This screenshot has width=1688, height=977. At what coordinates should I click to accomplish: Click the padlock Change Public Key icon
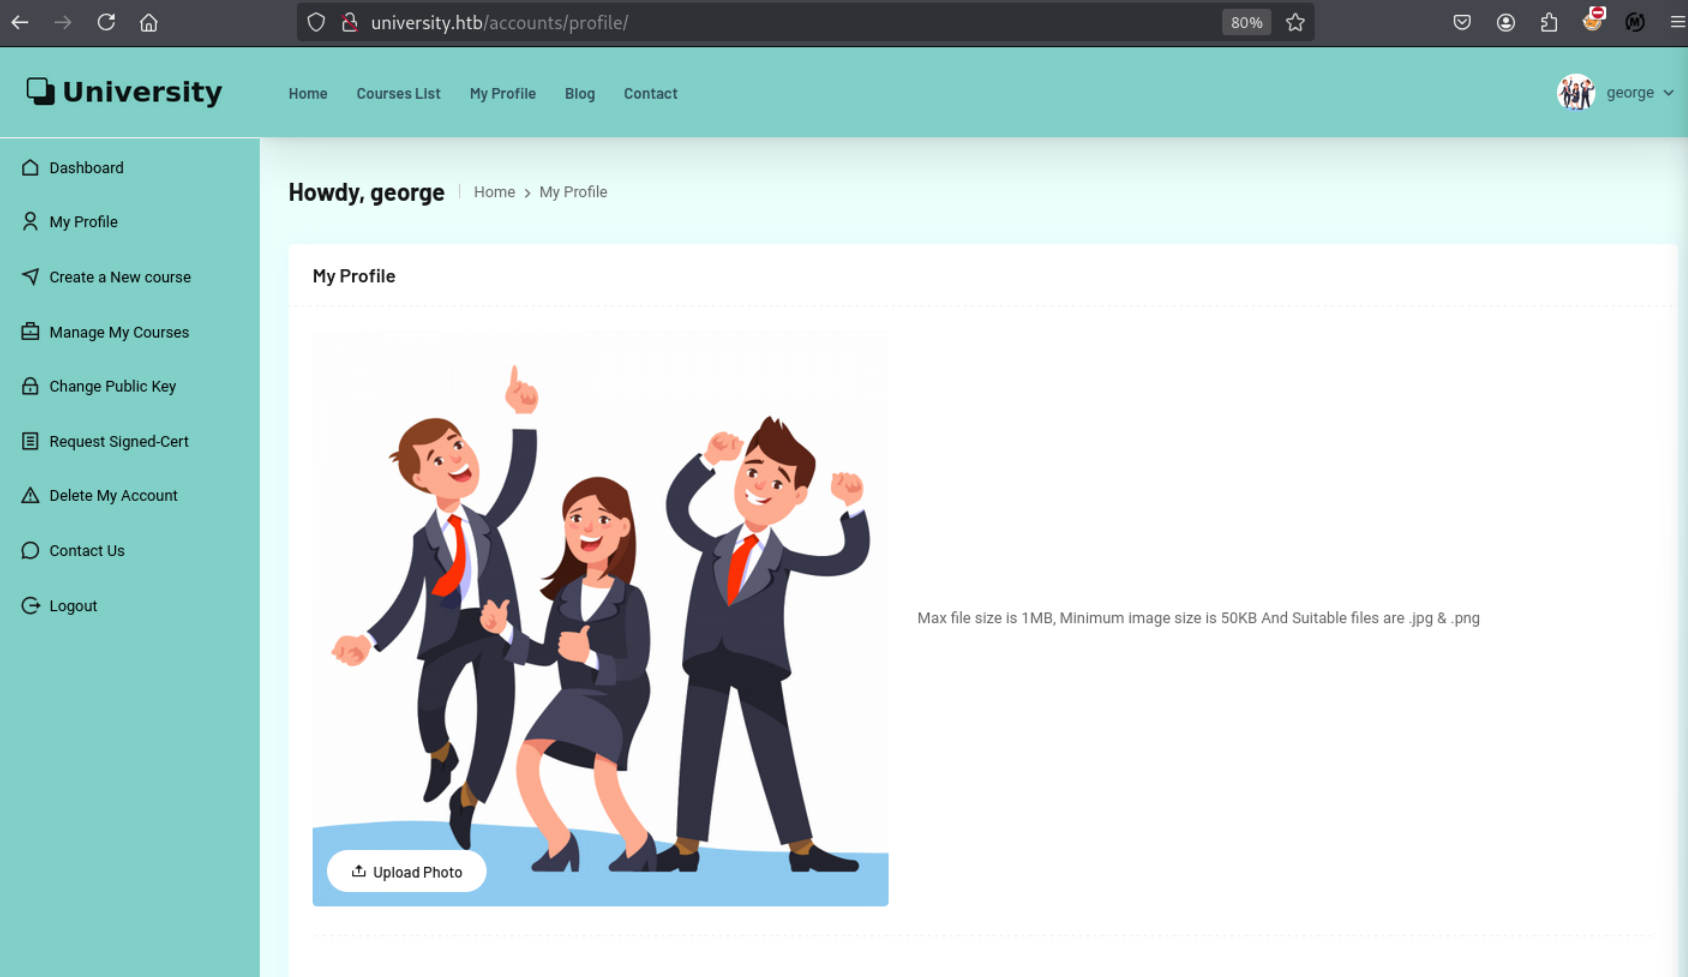click(30, 386)
